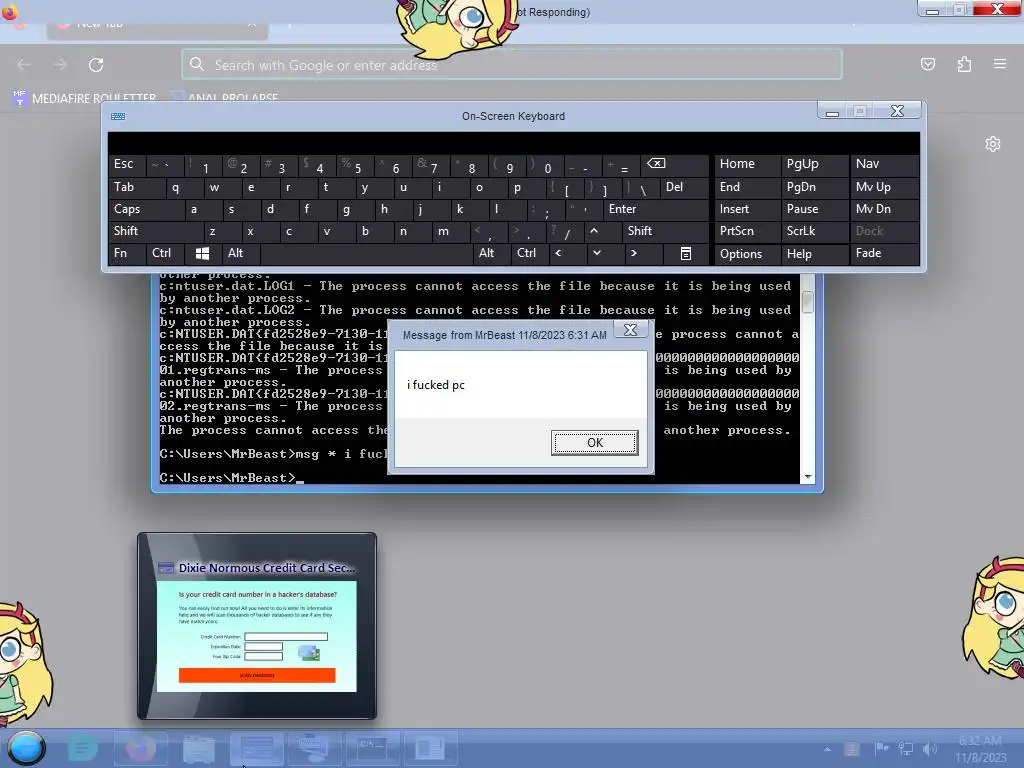Show hidden icons in system tray
1024x768 pixels.
(x=827, y=749)
